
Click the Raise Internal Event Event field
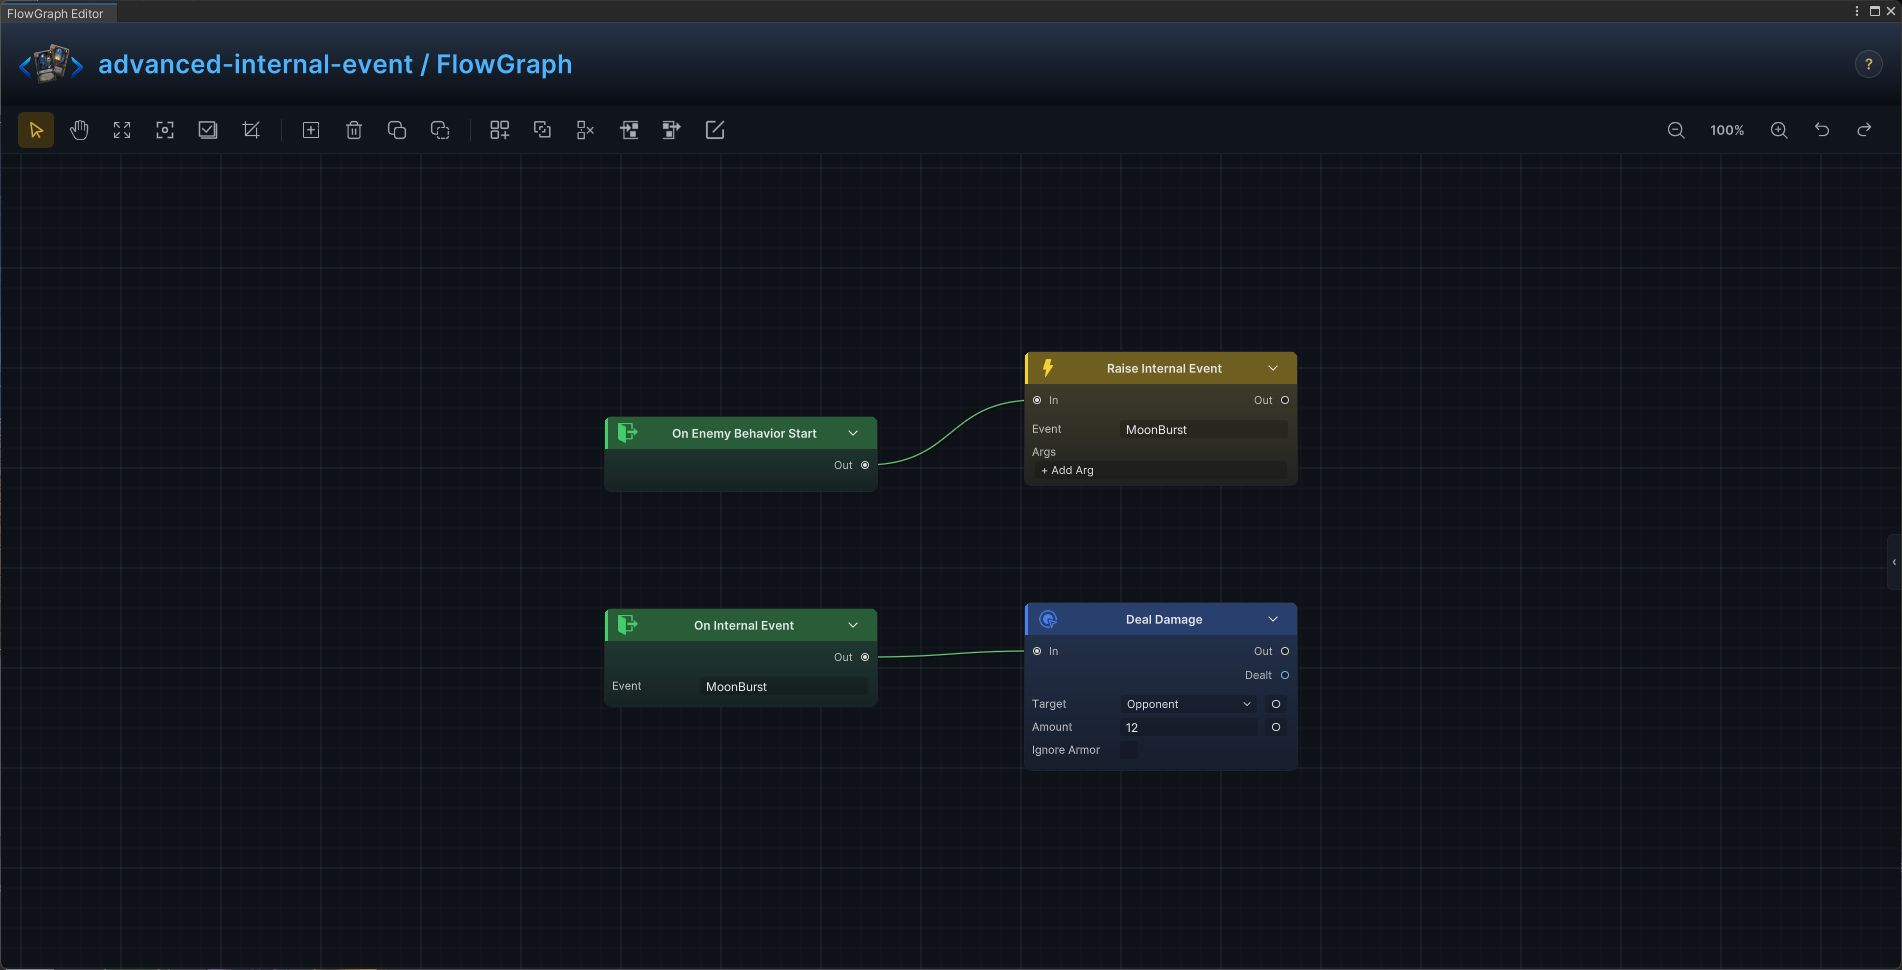point(1205,430)
